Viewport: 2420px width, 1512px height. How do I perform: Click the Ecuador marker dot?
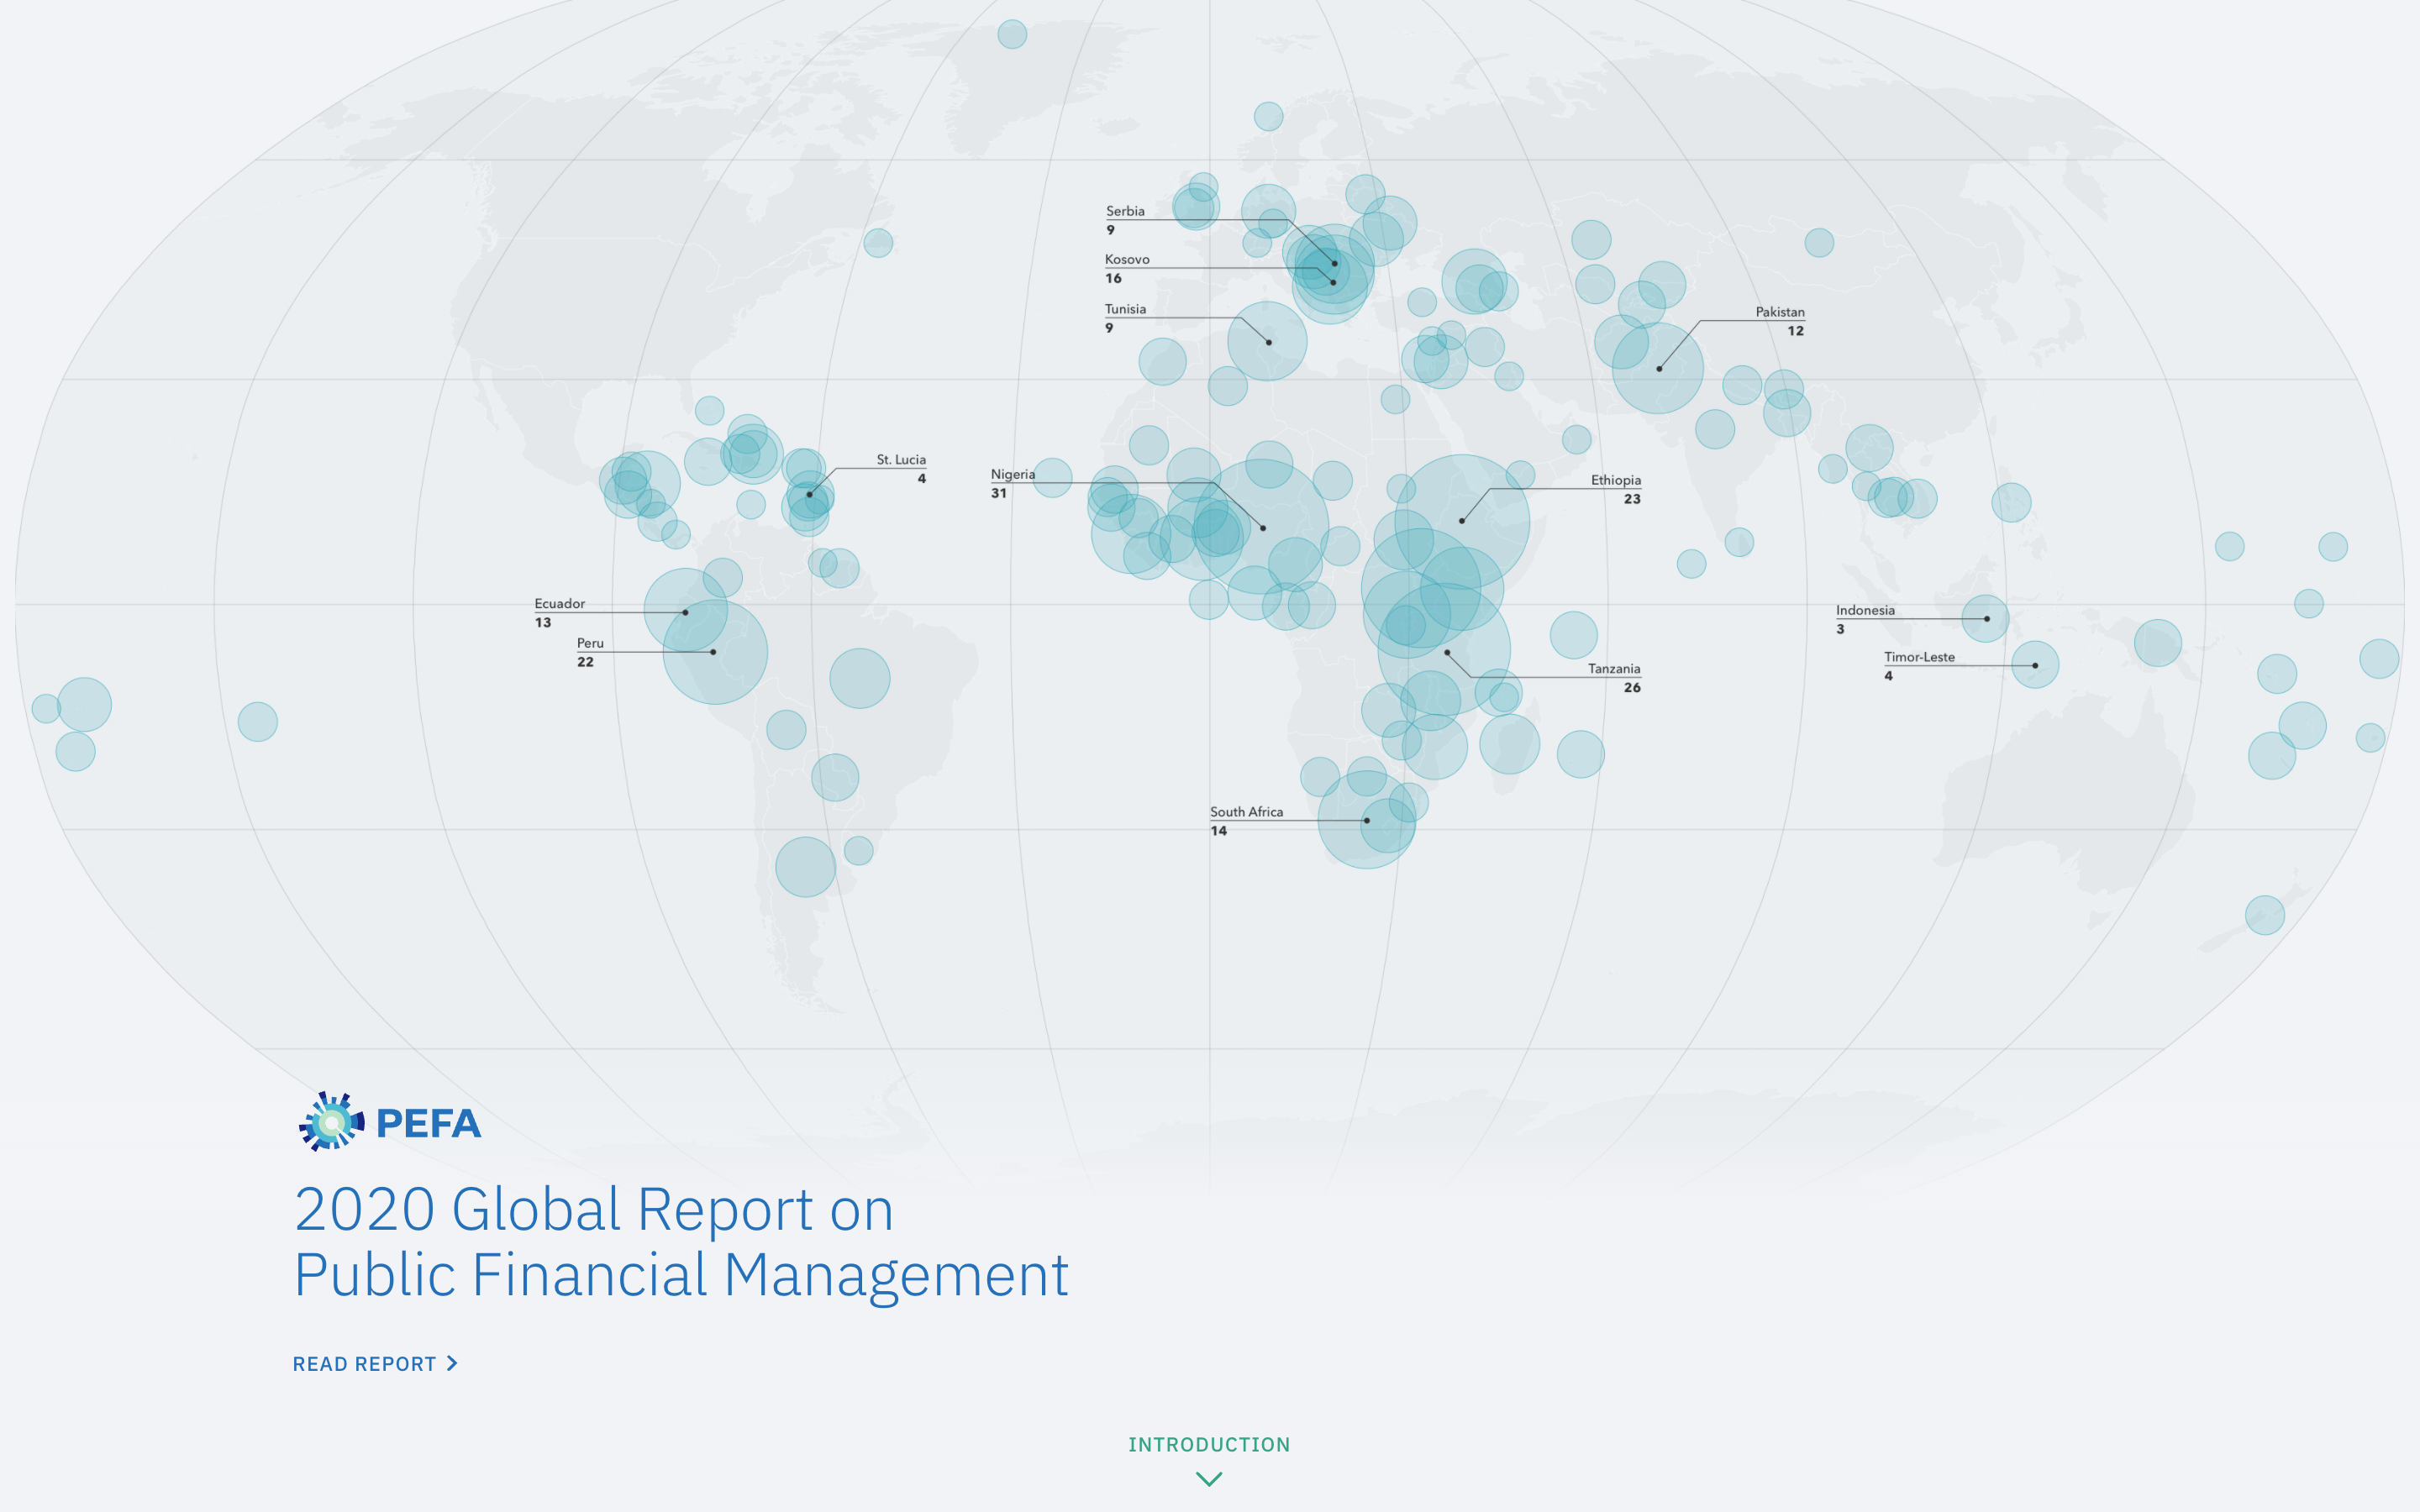pyautogui.click(x=685, y=612)
